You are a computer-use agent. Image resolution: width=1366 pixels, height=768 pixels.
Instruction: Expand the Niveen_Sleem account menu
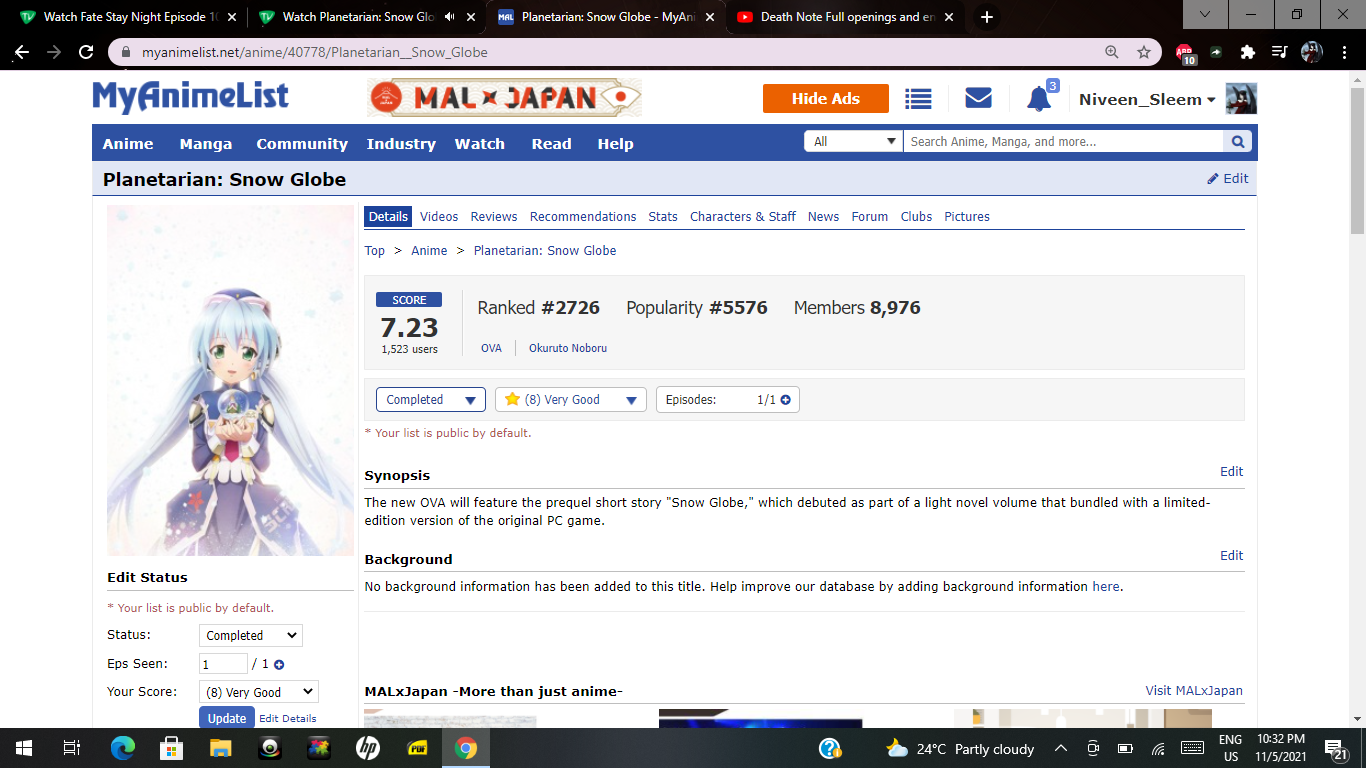pos(1147,99)
